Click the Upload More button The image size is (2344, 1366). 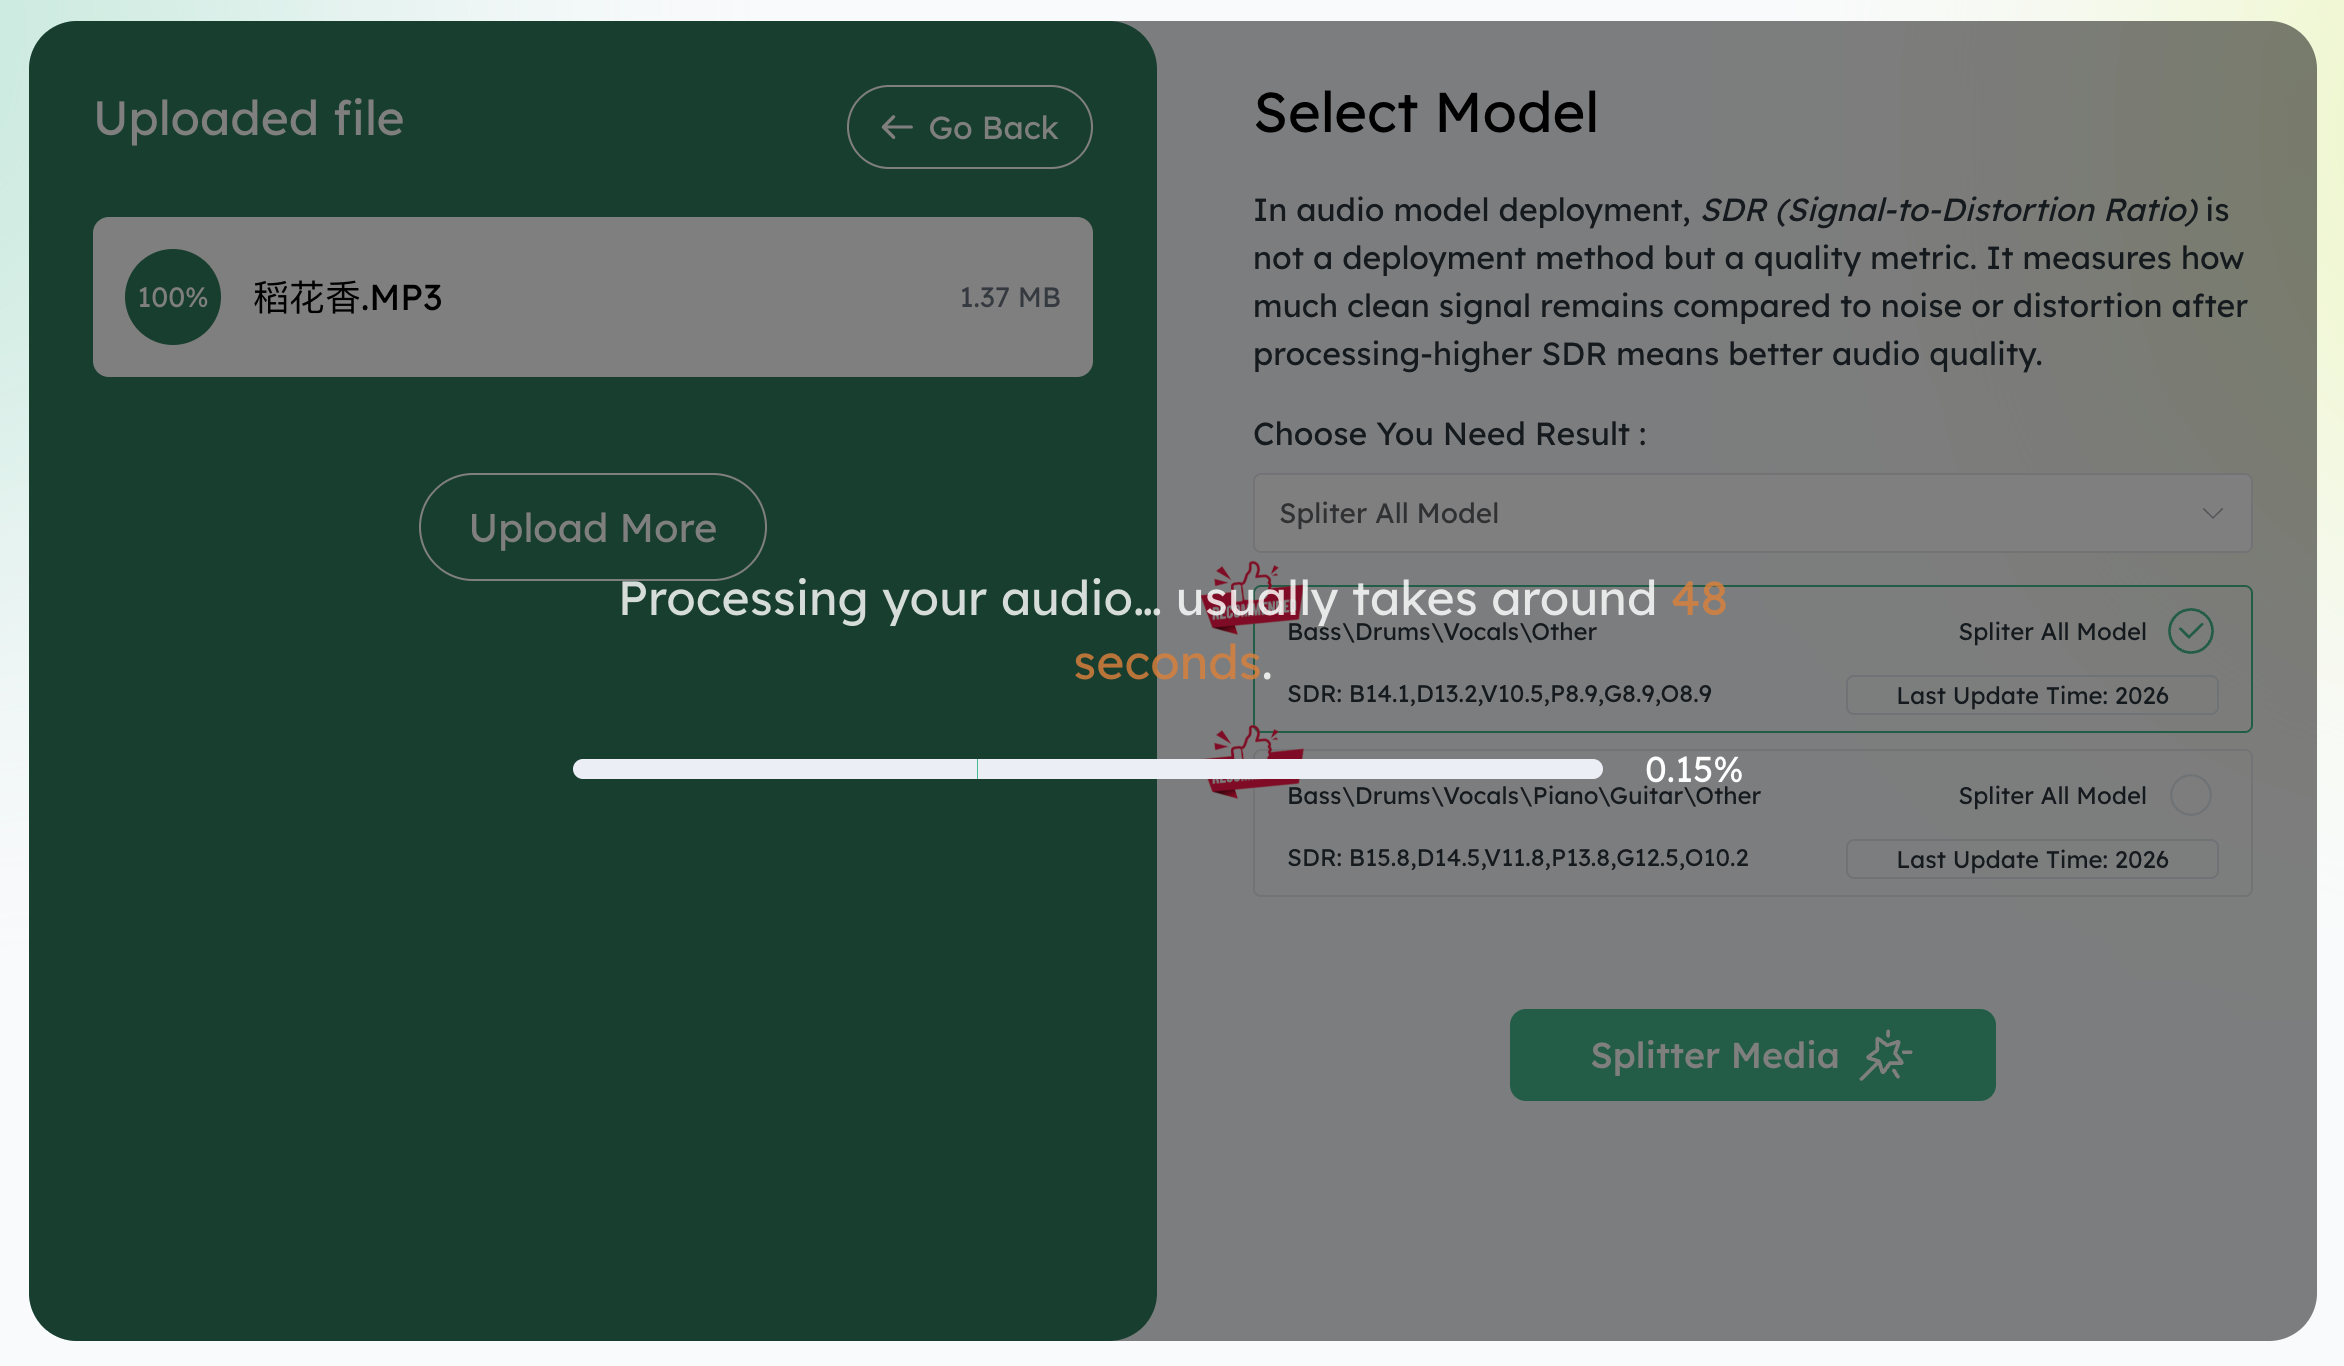(x=592, y=527)
